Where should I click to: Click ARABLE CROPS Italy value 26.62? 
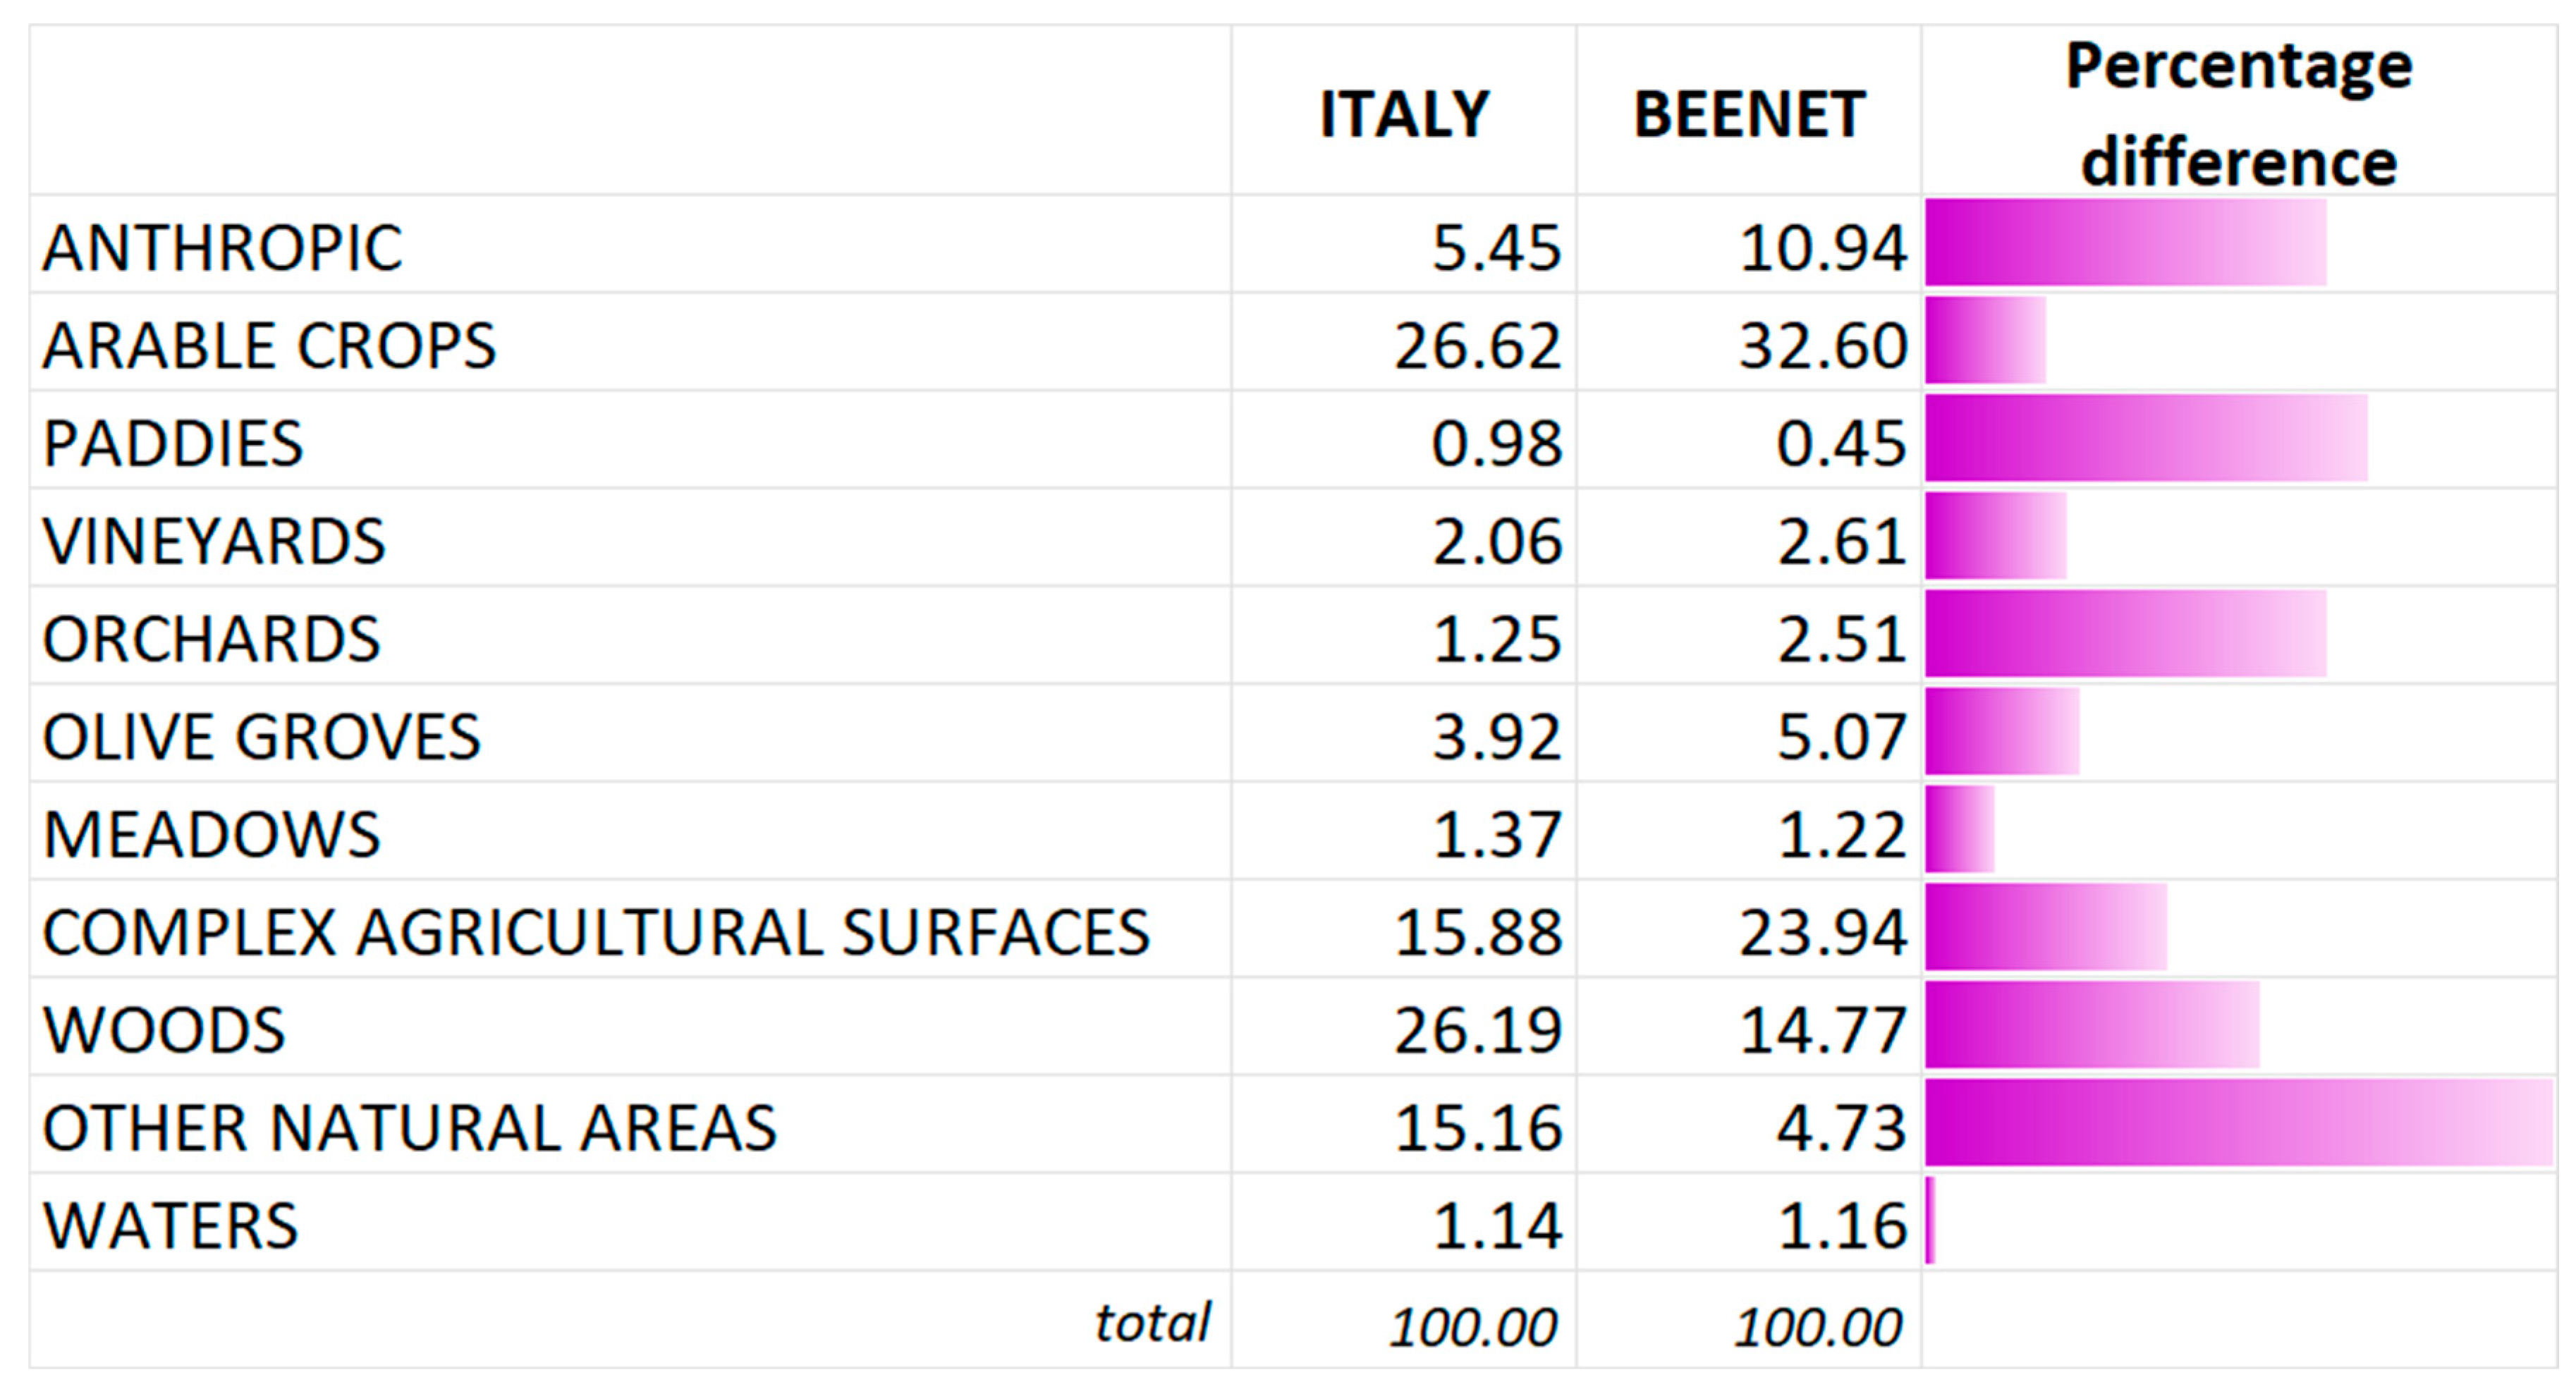1477,345
